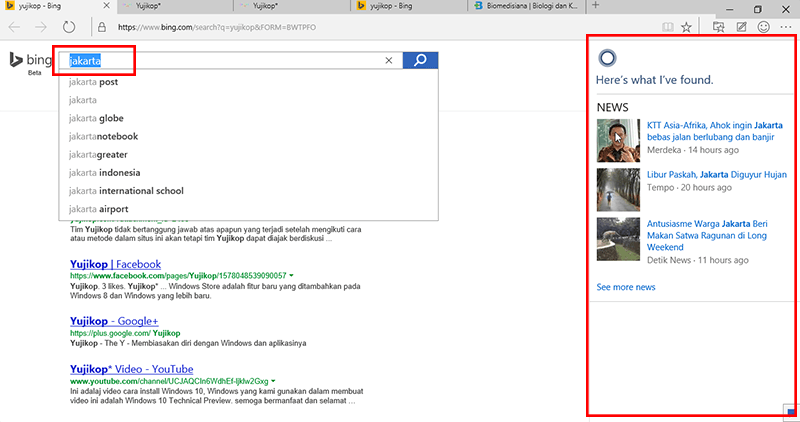Open news 'Antusiasme Warga Jakarta Beri Makan Satwa'
The image size is (800, 422).
707,235
